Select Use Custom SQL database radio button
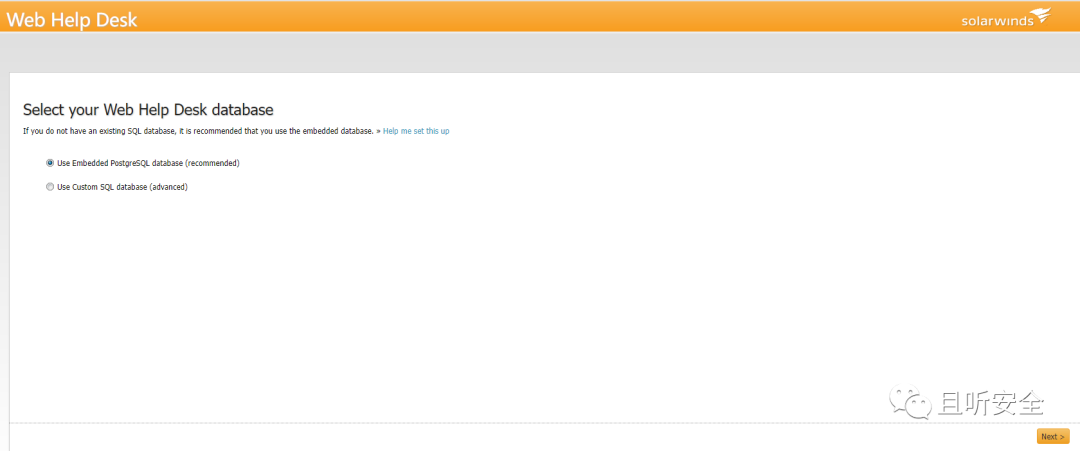This screenshot has height=451, width=1080. tap(50, 187)
